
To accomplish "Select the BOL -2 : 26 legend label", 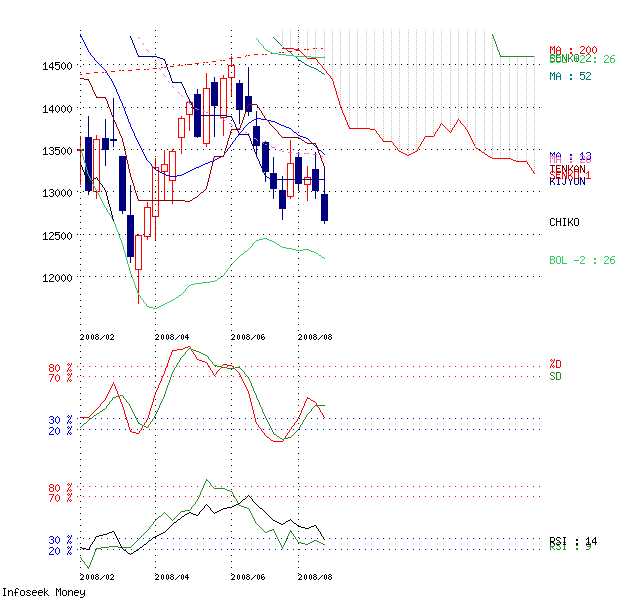I will tap(583, 260).
